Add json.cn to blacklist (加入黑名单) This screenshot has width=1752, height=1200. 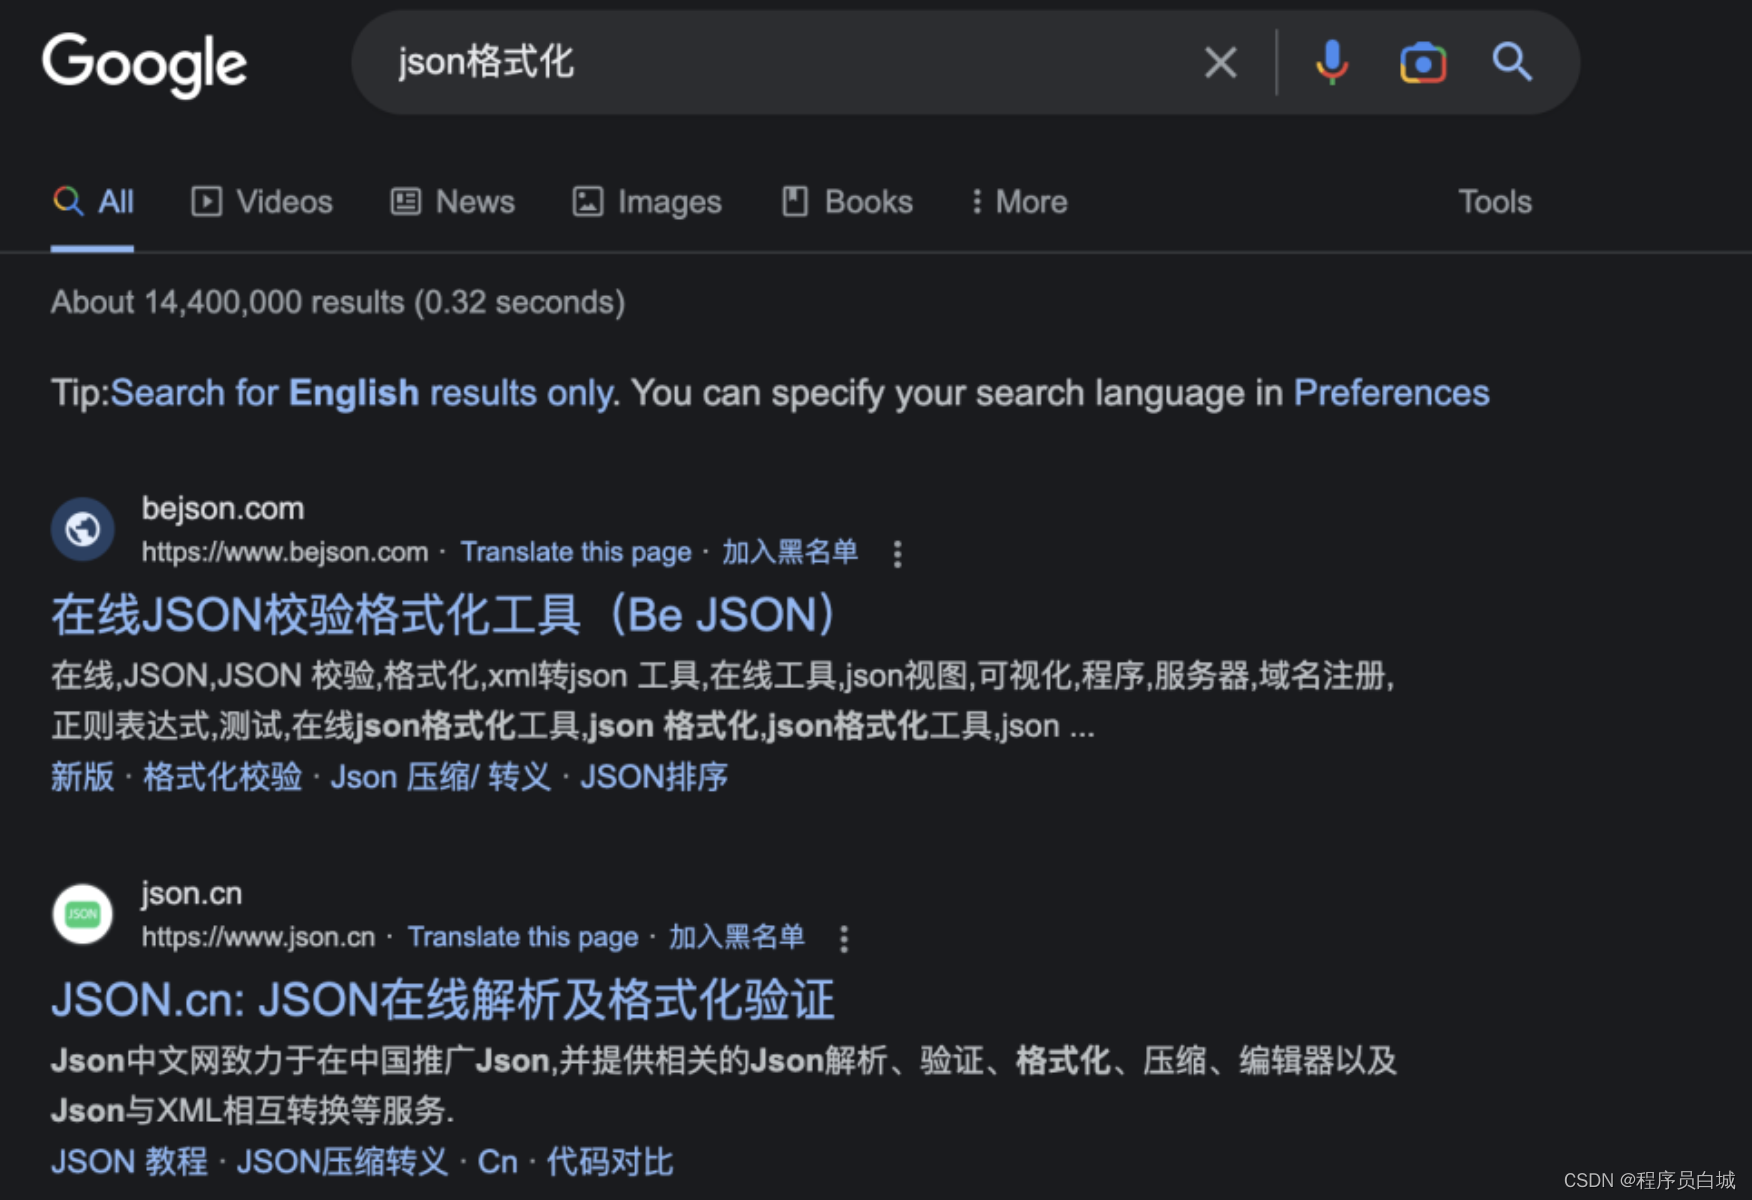pyautogui.click(x=737, y=937)
